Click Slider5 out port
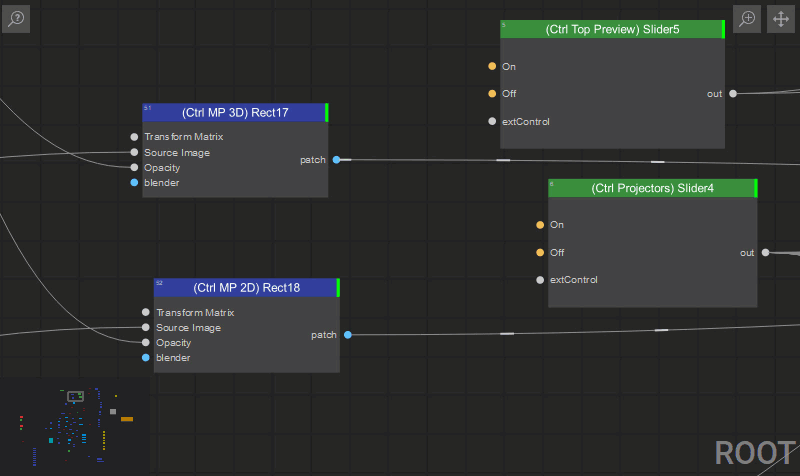The height and width of the screenshot is (476, 800). pos(733,93)
